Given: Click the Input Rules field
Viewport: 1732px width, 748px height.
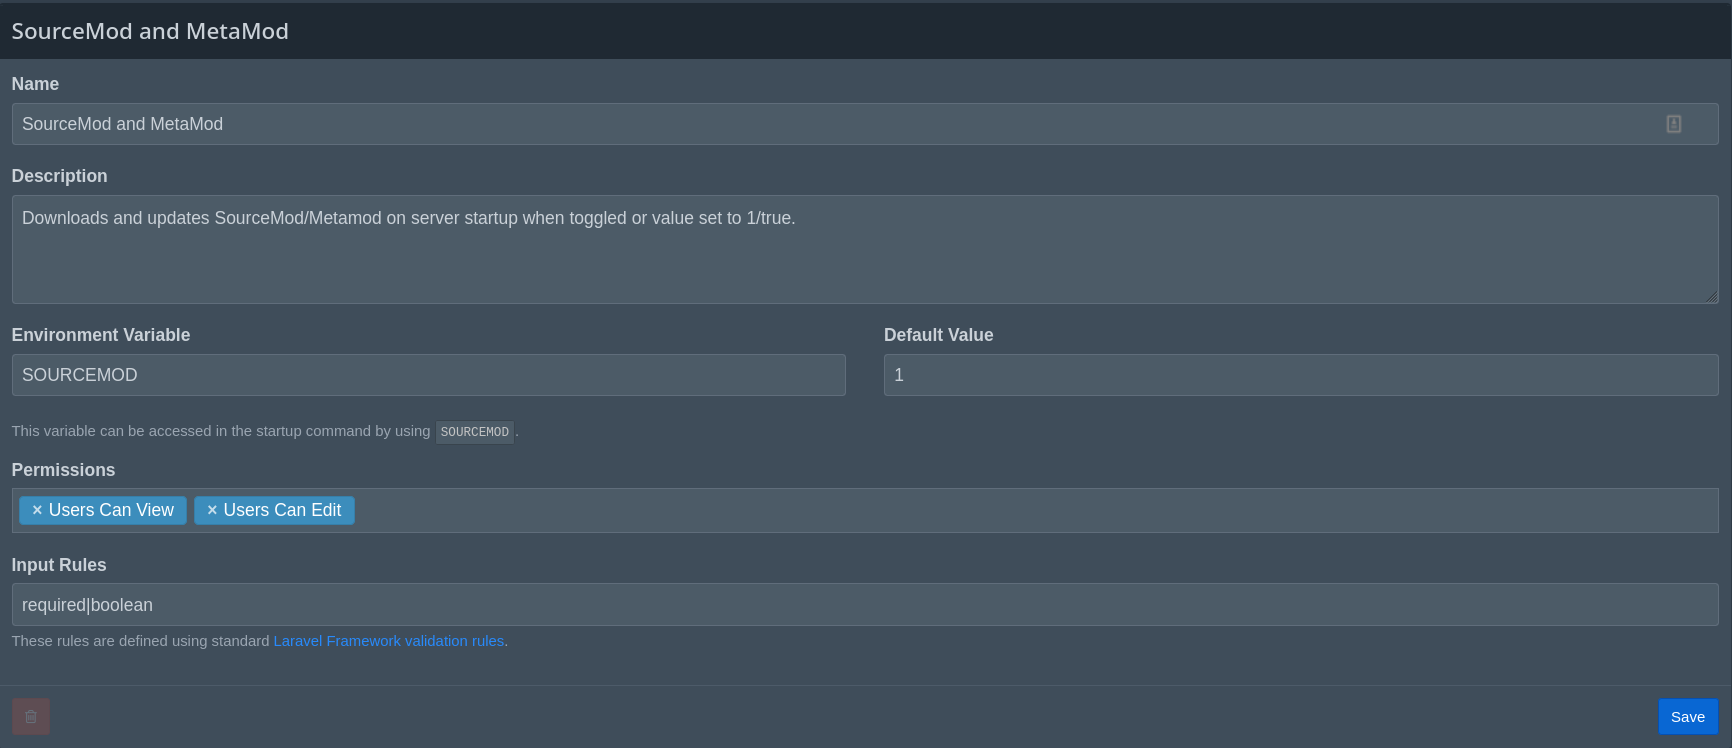Looking at the screenshot, I should point(865,605).
